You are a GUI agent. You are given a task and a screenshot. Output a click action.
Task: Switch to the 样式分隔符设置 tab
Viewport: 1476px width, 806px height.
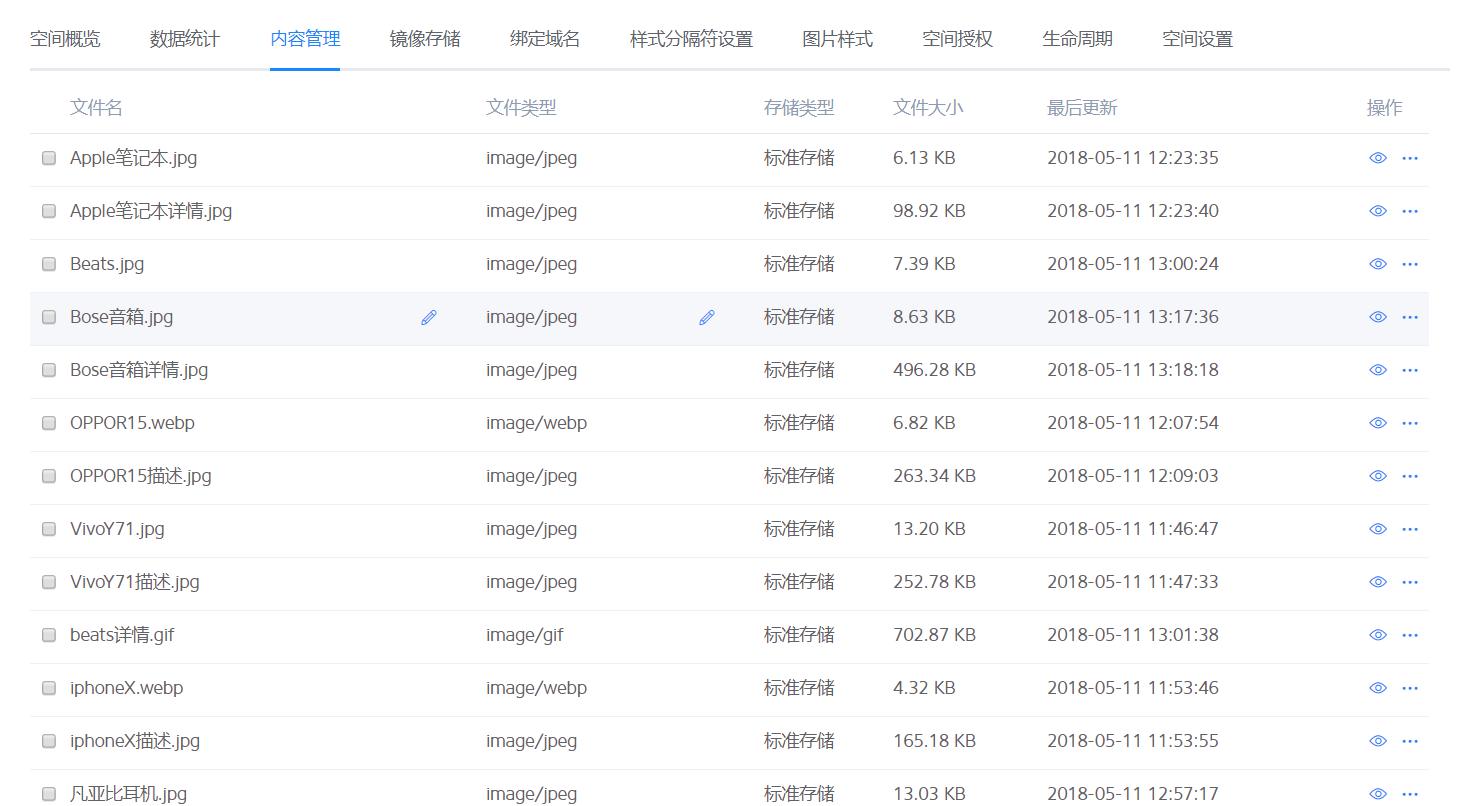click(x=691, y=39)
